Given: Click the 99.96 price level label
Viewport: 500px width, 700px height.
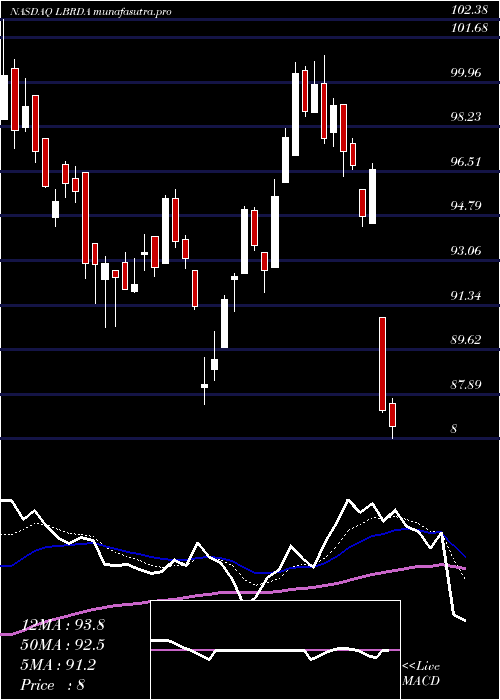Looking at the screenshot, I should [x=466, y=73].
